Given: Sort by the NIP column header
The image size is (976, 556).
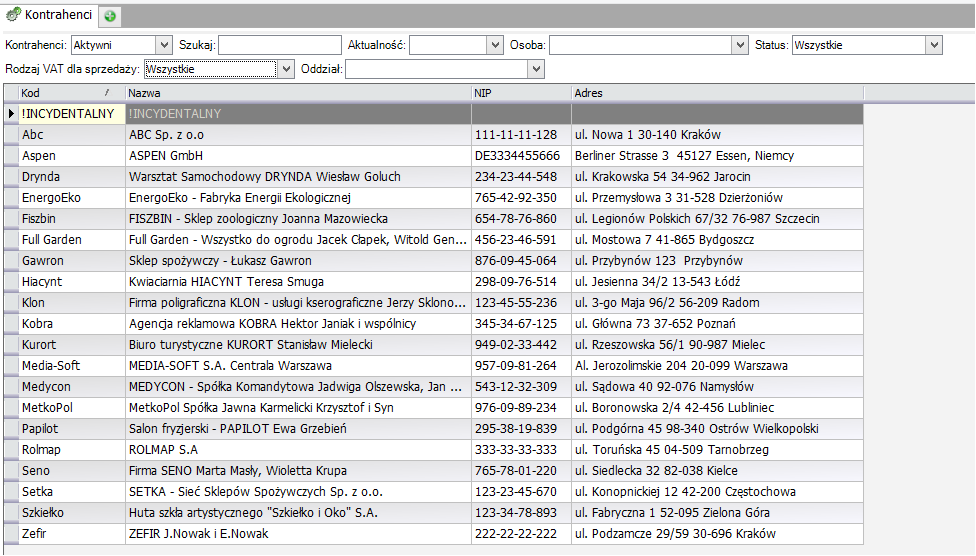Looking at the screenshot, I should [521, 93].
